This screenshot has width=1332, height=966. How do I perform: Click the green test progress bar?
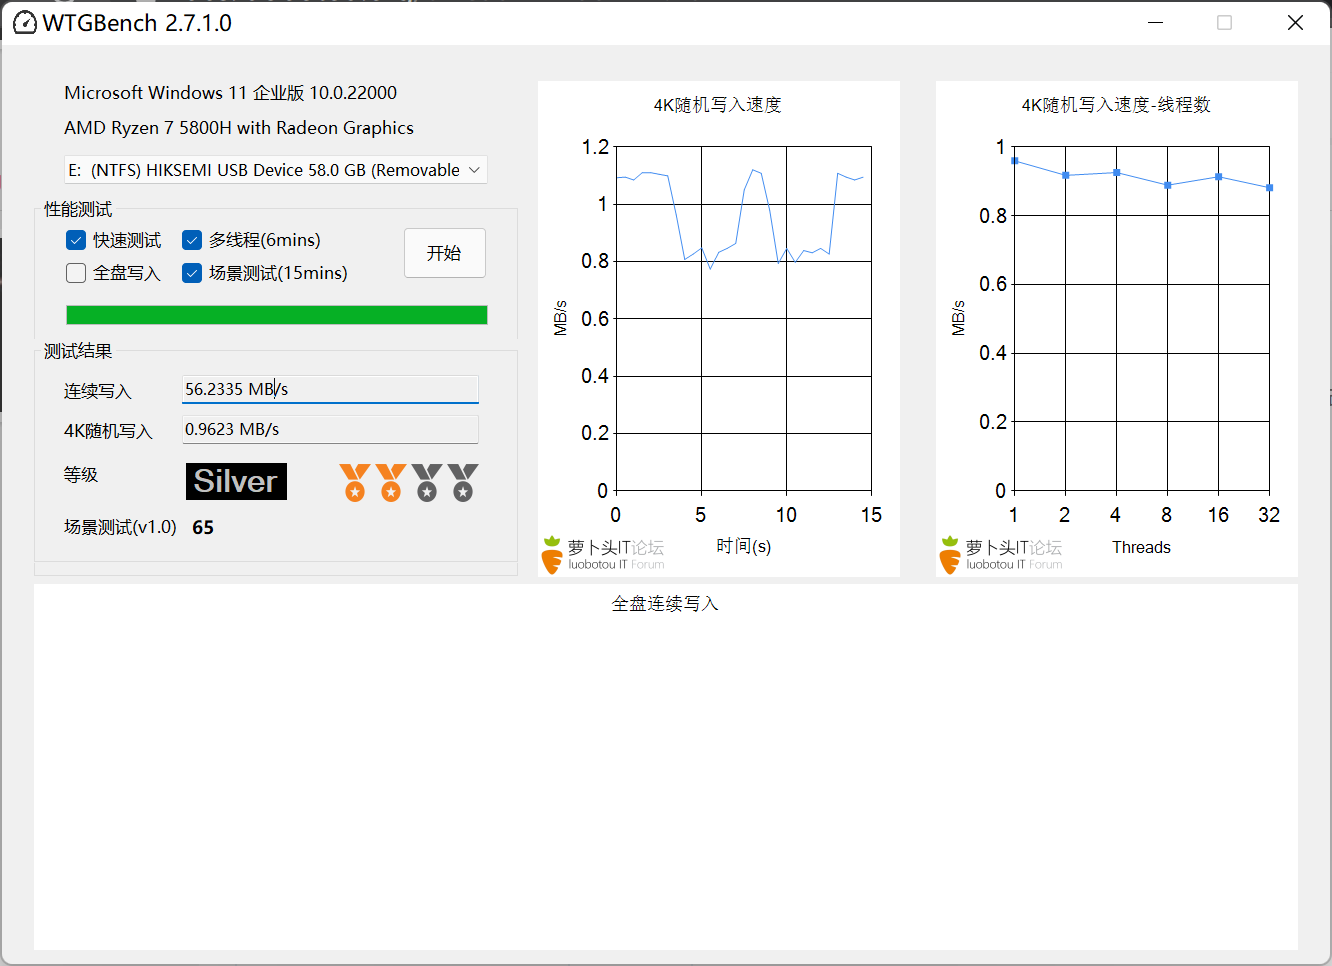tap(277, 315)
